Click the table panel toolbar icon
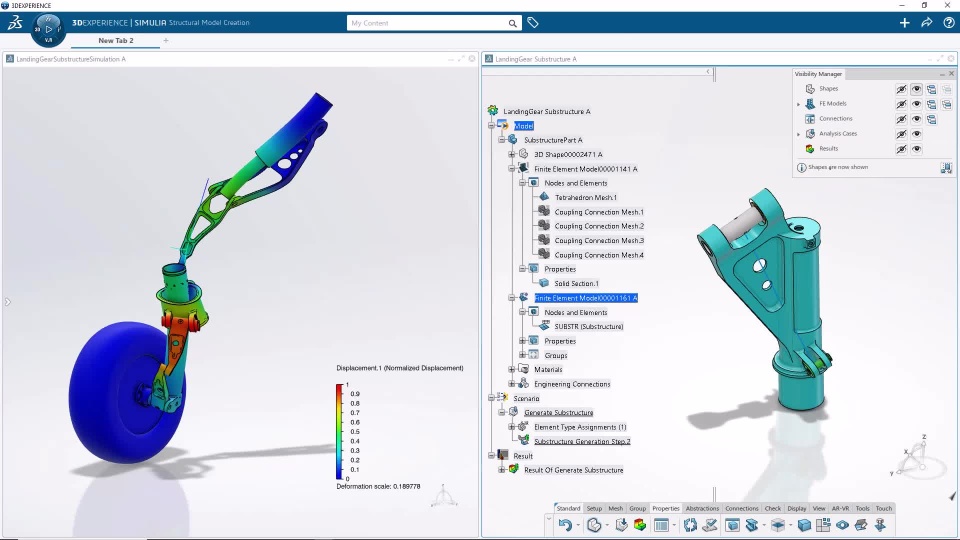The image size is (960, 540). [x=661, y=525]
